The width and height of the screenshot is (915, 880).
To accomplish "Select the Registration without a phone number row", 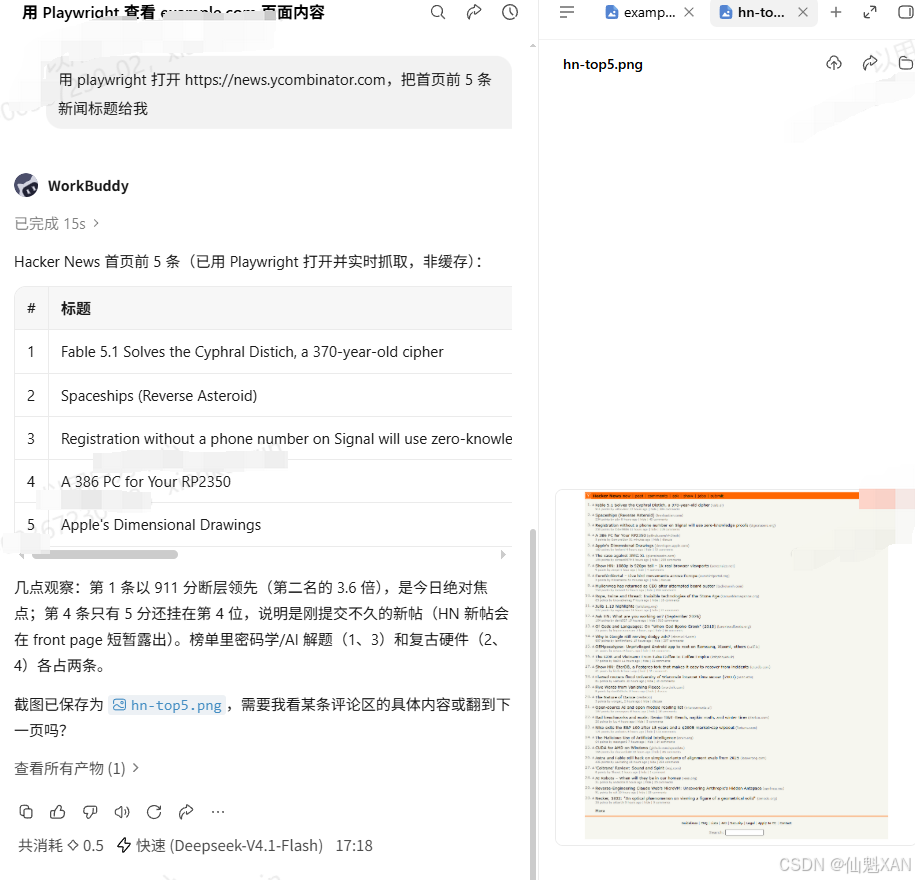I will click(263, 439).
